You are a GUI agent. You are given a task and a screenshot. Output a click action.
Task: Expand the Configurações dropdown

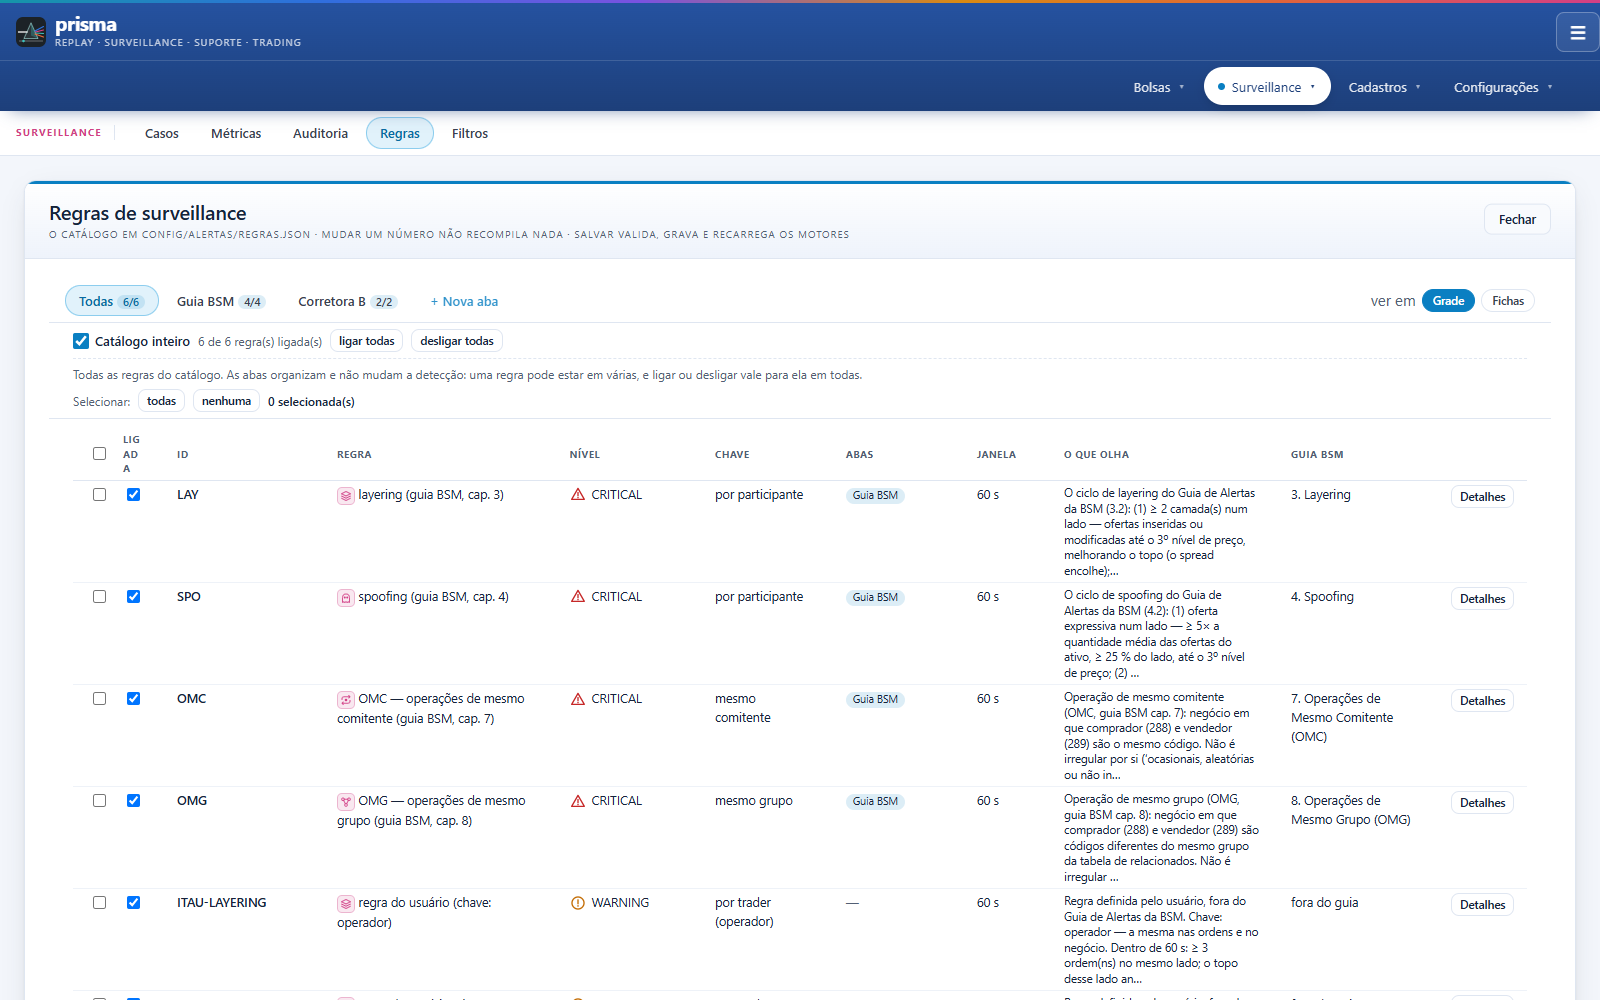(x=1503, y=87)
